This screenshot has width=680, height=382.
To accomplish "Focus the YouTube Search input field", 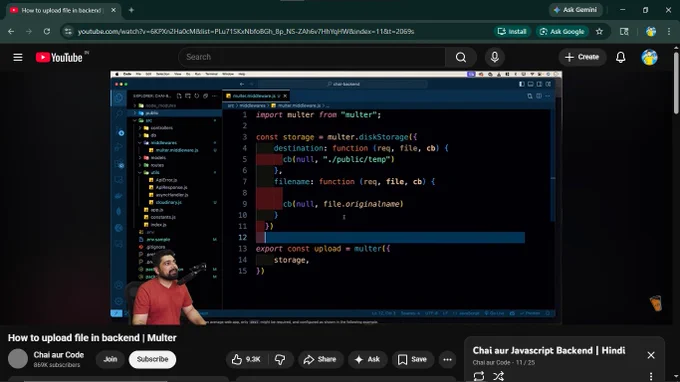I will pos(312,57).
